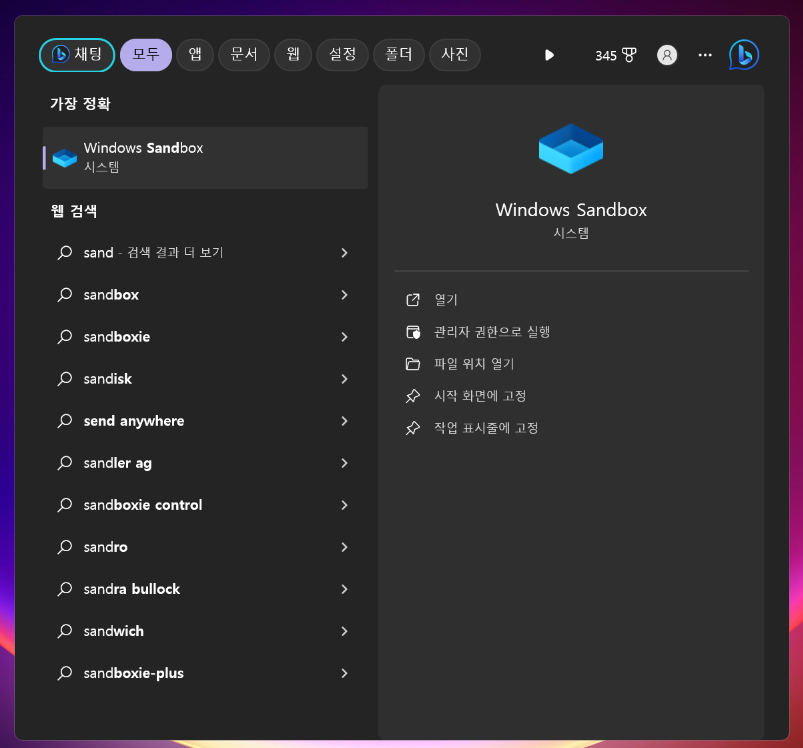This screenshot has height=748, width=803.
Task: Open the user account avatar icon
Action: 667,55
